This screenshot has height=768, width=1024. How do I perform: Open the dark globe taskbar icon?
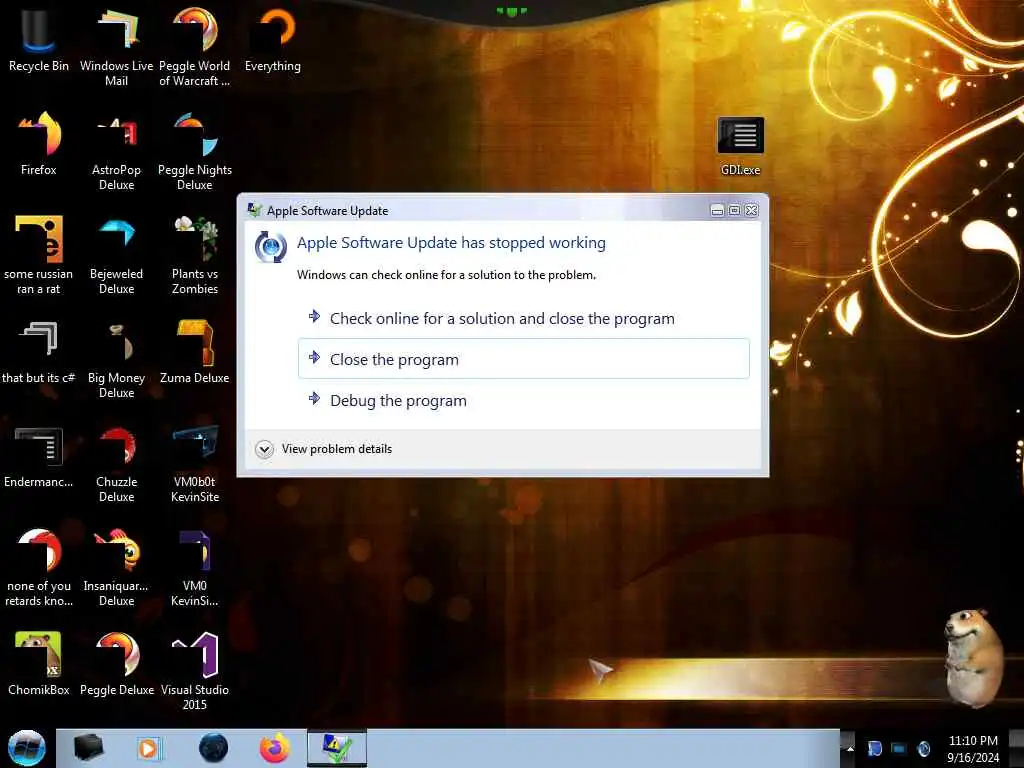coord(214,748)
